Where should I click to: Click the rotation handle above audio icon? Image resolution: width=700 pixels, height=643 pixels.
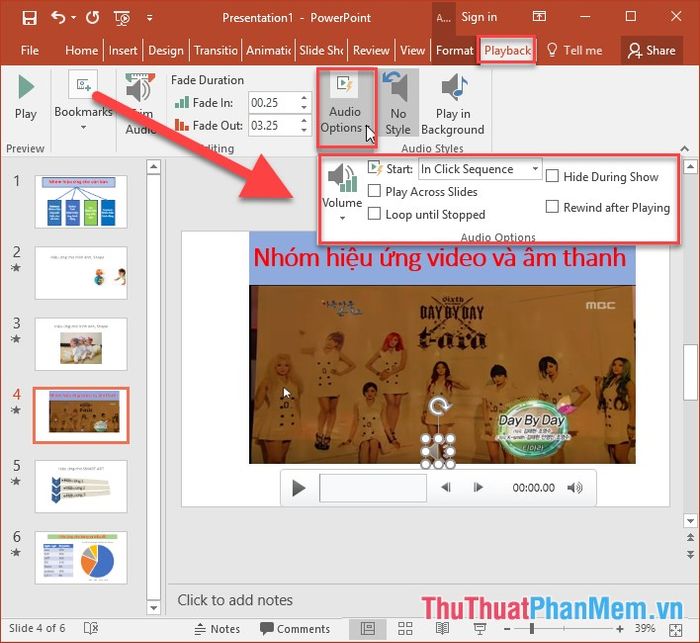(439, 405)
